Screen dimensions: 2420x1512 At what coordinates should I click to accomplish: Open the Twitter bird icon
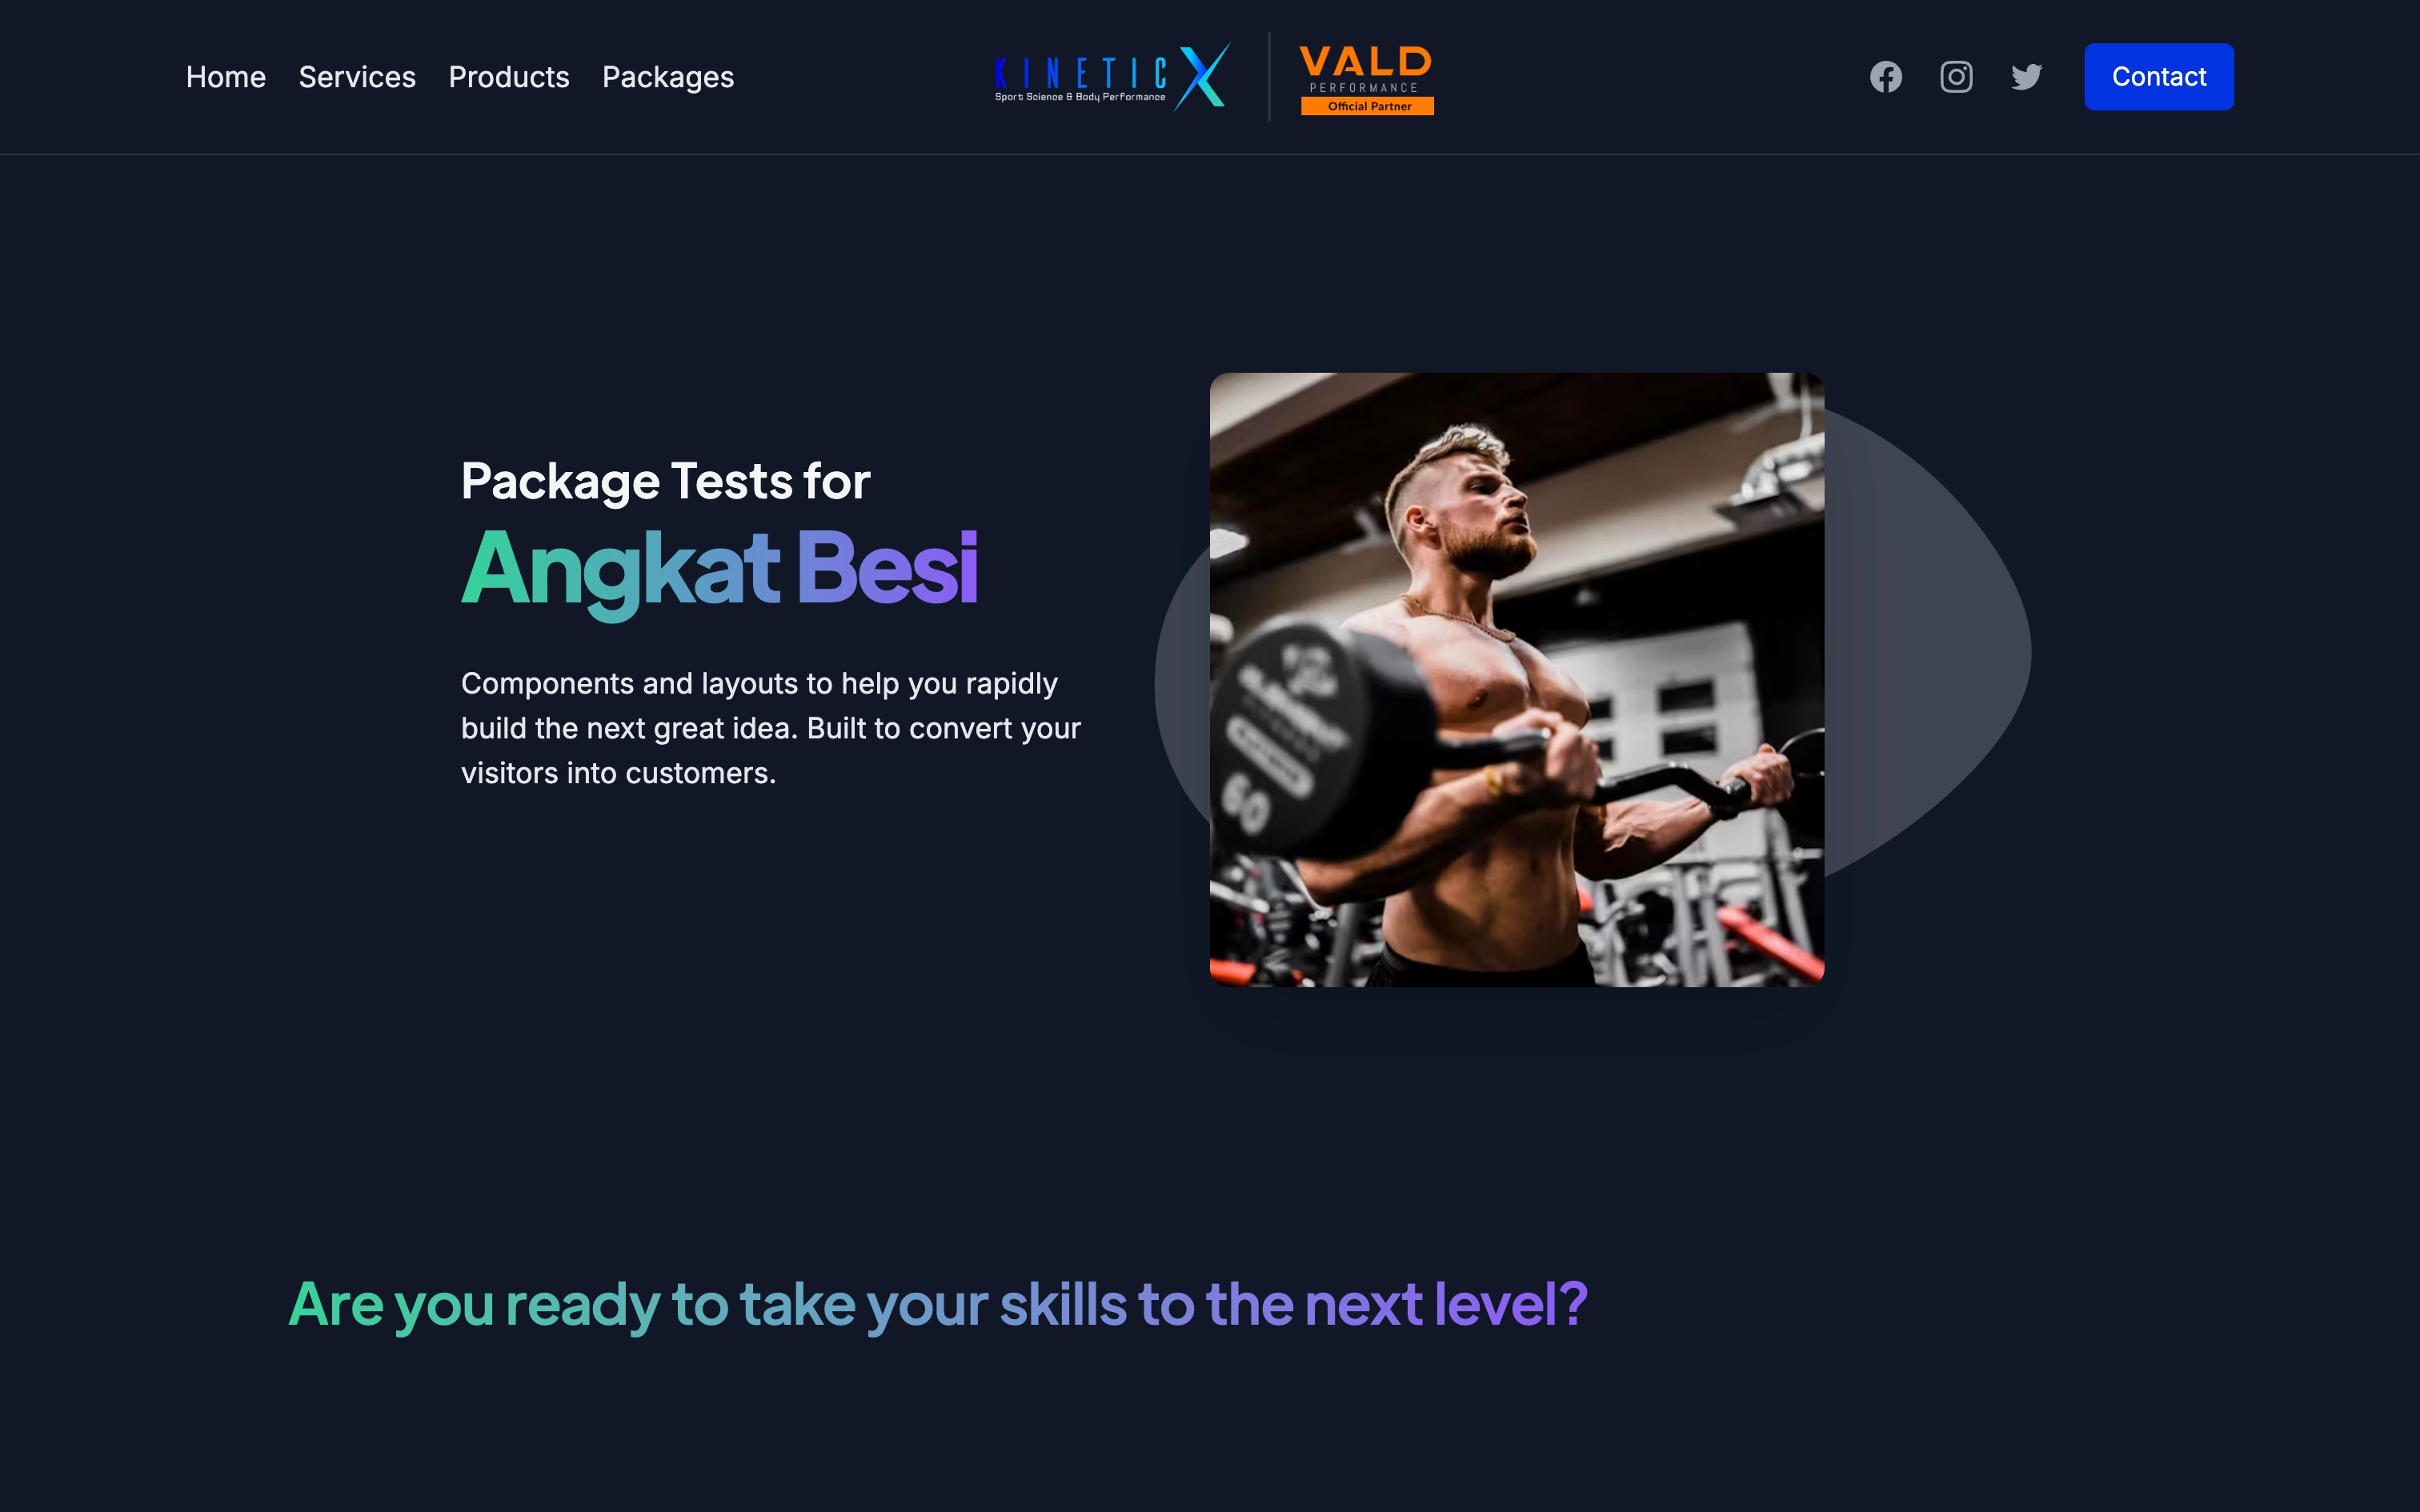tap(2026, 77)
